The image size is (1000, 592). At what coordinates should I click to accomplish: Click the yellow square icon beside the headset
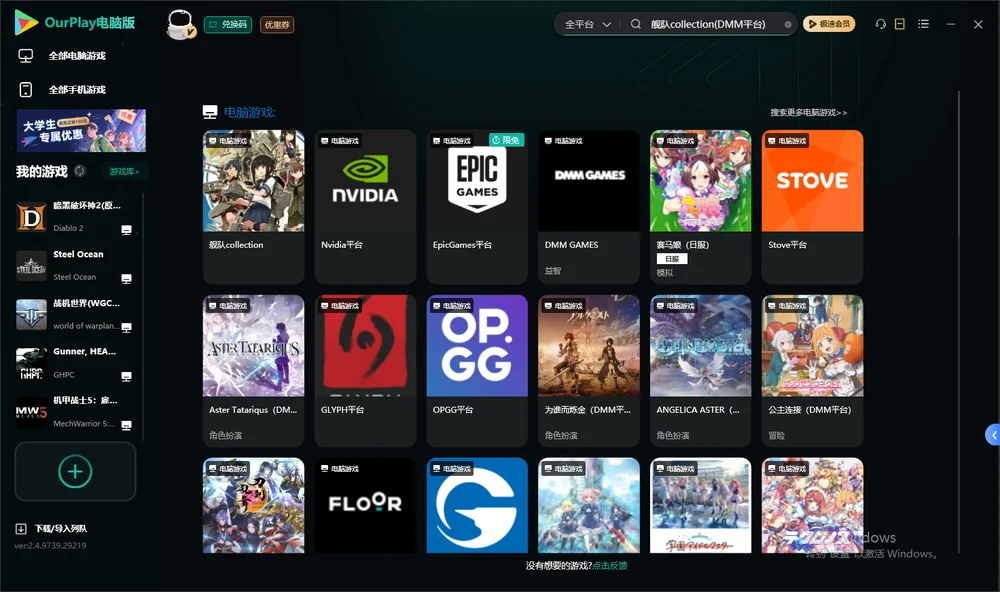900,24
